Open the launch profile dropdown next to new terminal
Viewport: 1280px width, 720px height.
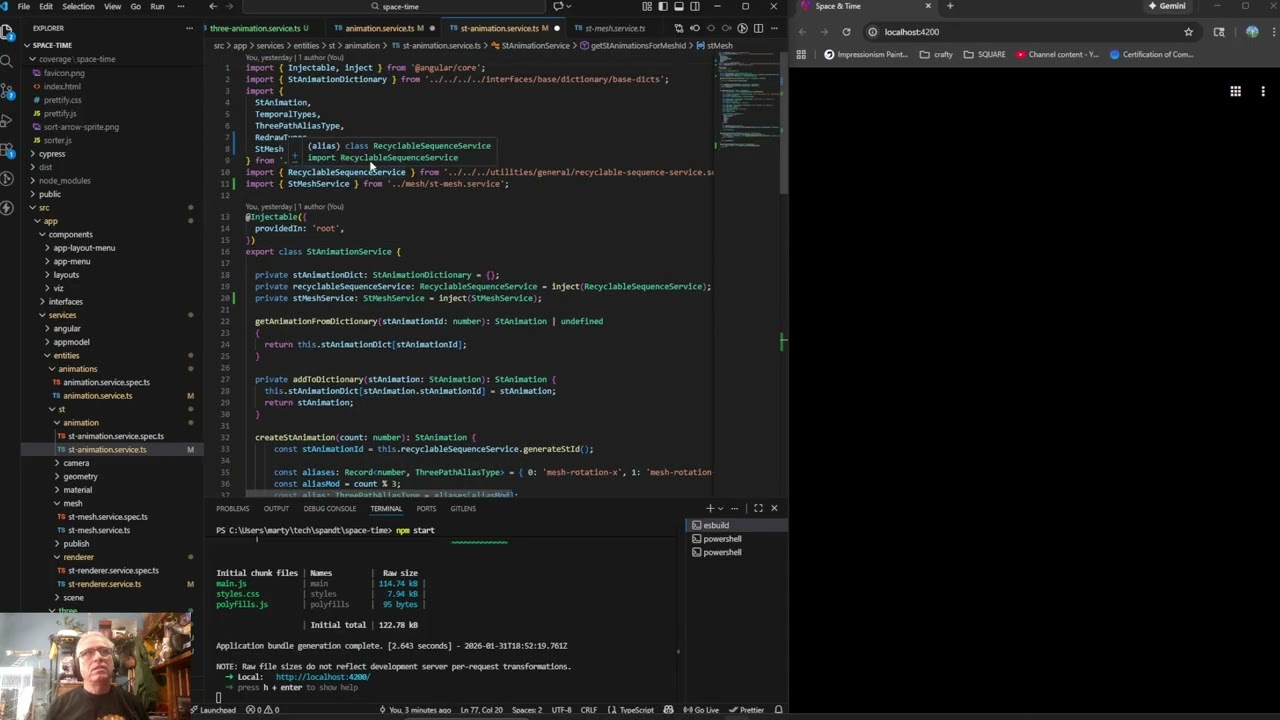point(721,508)
